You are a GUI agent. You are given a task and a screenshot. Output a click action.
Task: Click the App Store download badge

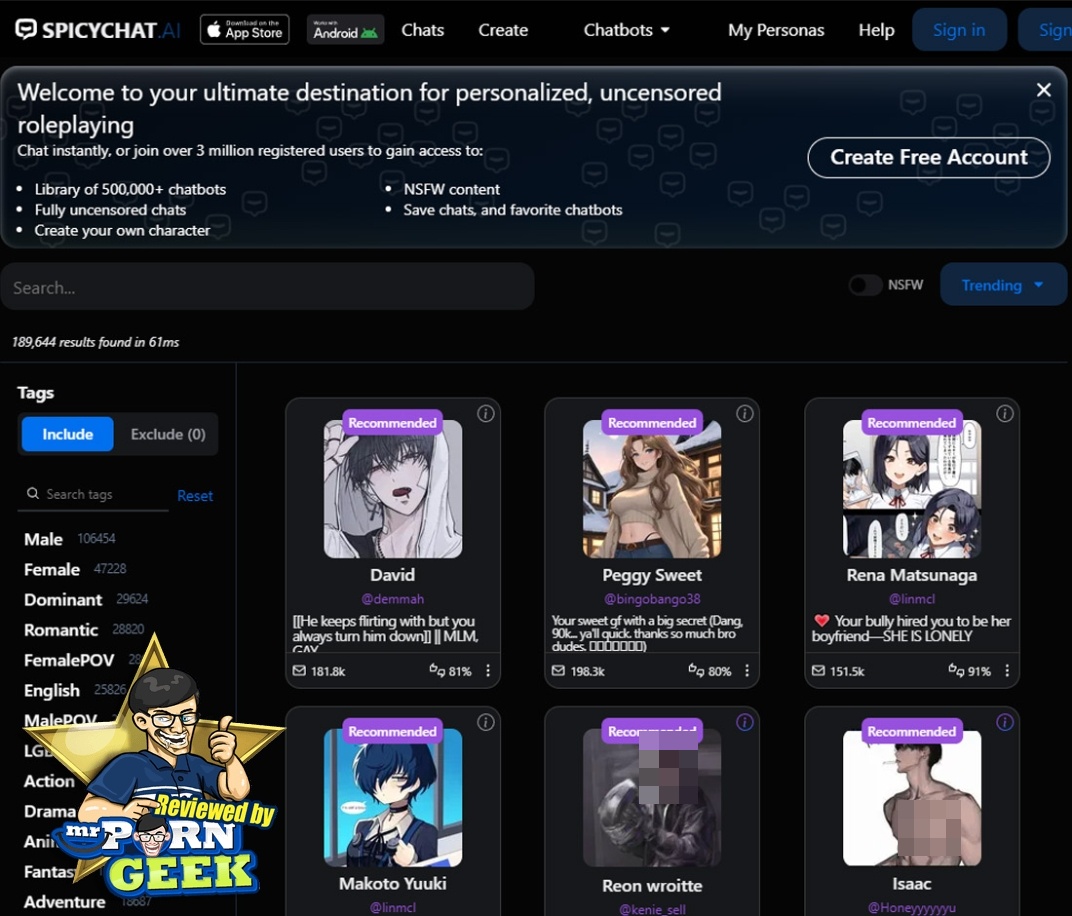[x=245, y=30]
